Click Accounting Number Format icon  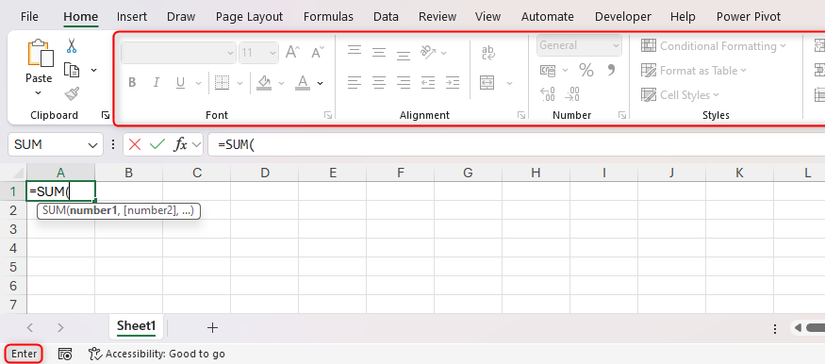click(x=548, y=70)
